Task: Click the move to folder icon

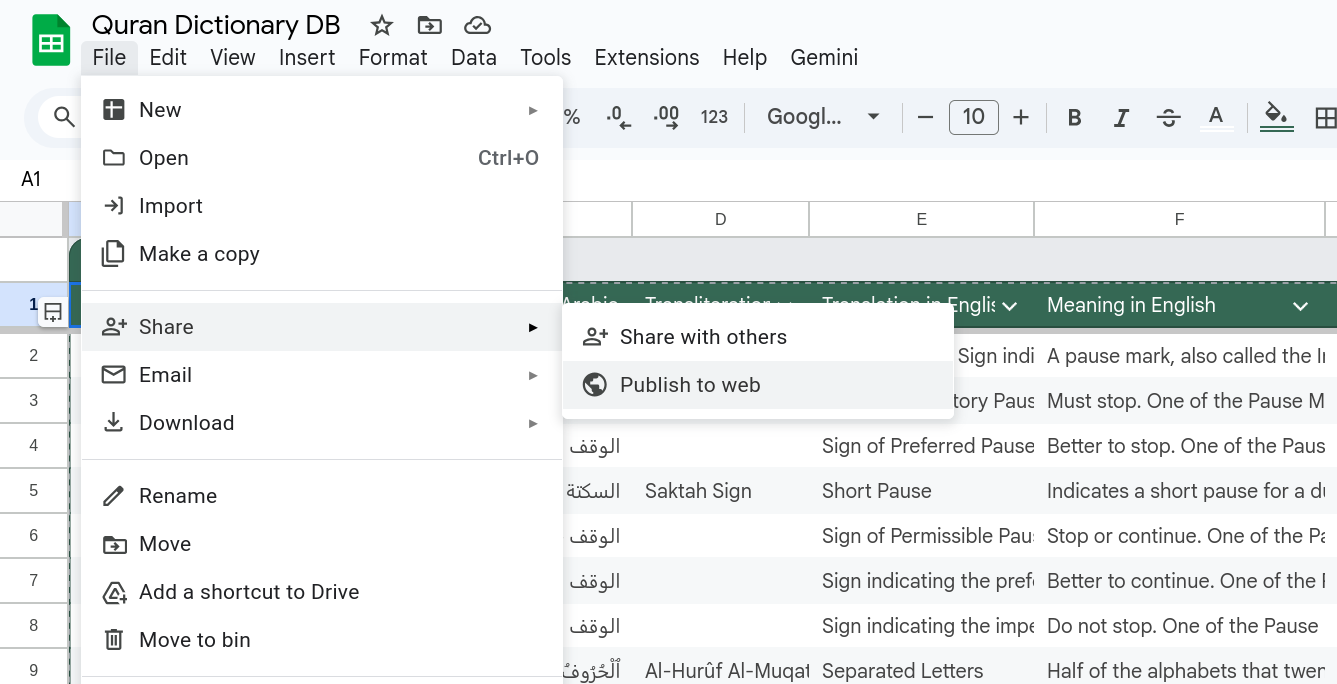Action: [429, 26]
